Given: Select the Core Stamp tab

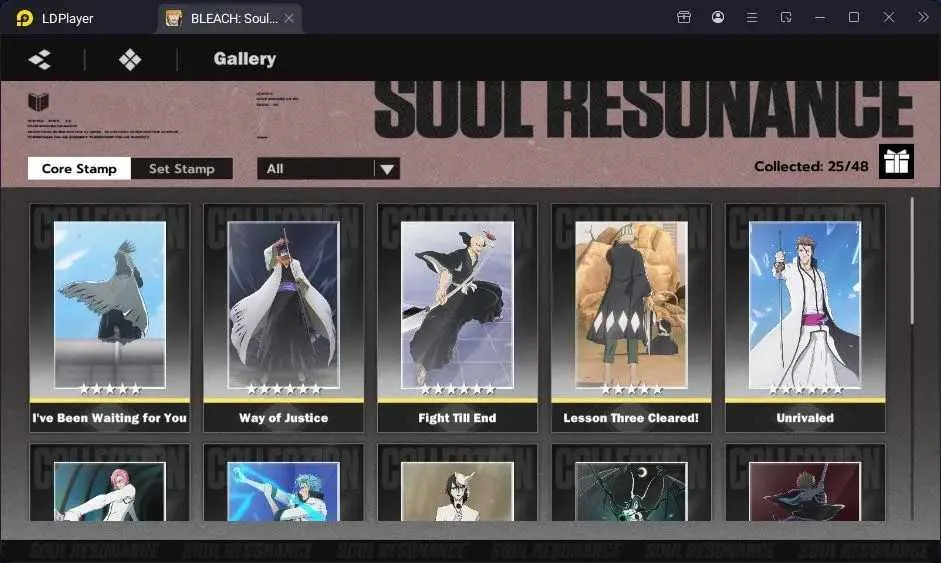Looking at the screenshot, I should (79, 169).
